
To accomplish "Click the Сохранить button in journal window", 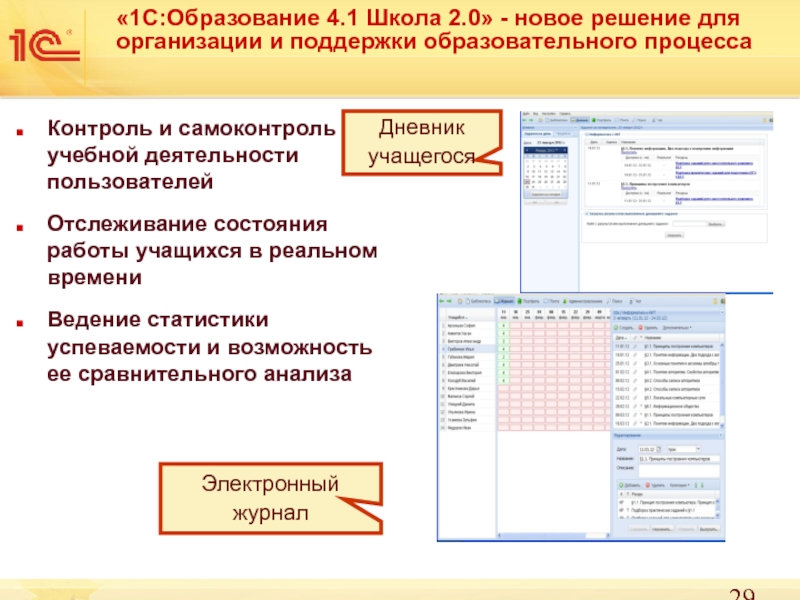I will click(638, 529).
